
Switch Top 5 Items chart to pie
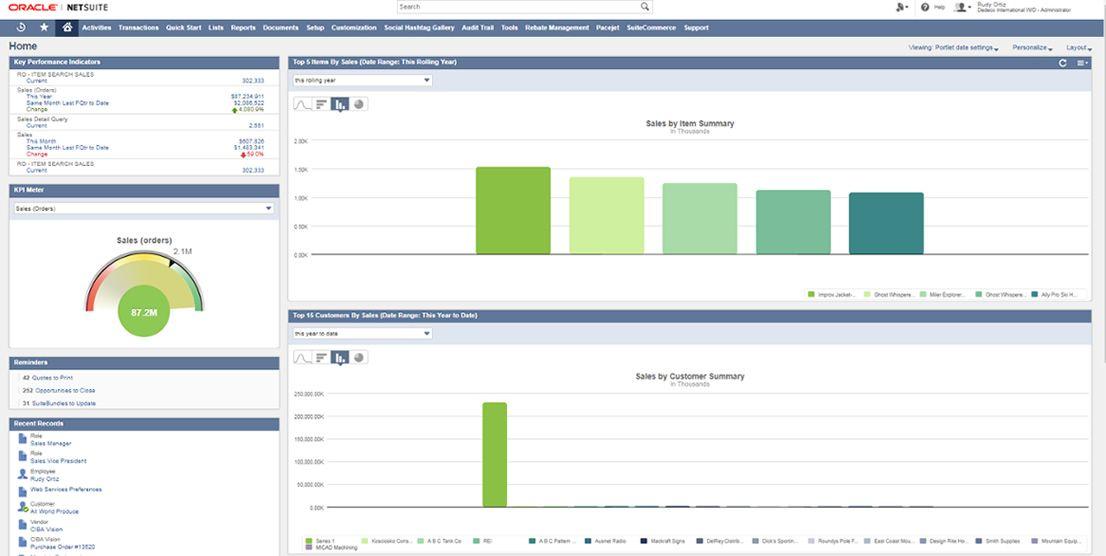coord(358,104)
